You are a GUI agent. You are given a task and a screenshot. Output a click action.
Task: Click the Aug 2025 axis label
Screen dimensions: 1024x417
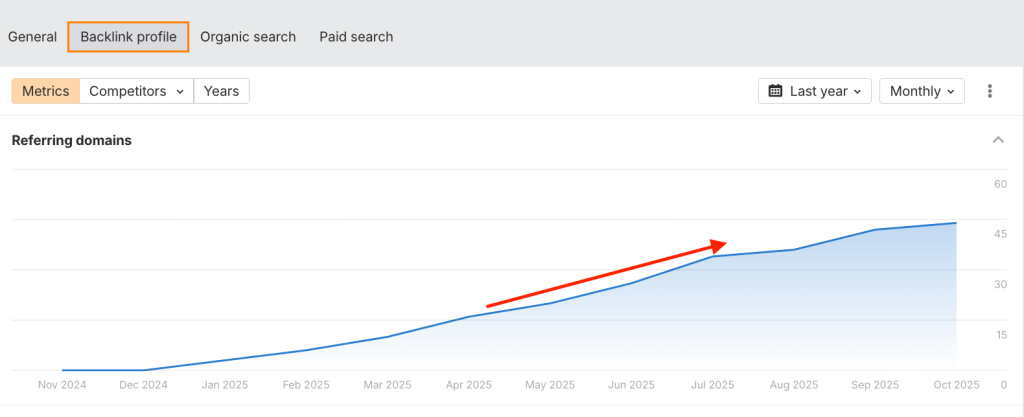tap(793, 385)
